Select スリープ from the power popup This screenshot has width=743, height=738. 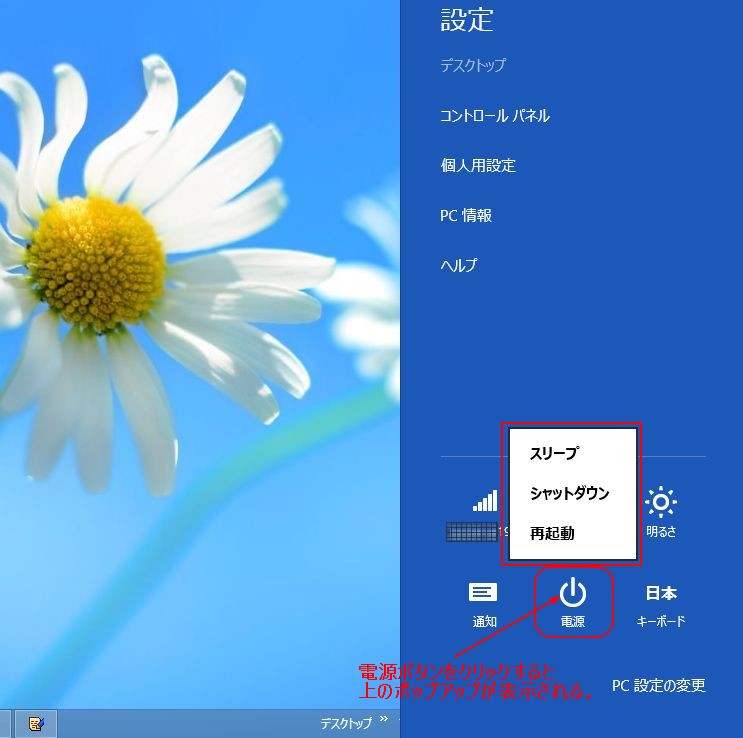tap(554, 453)
